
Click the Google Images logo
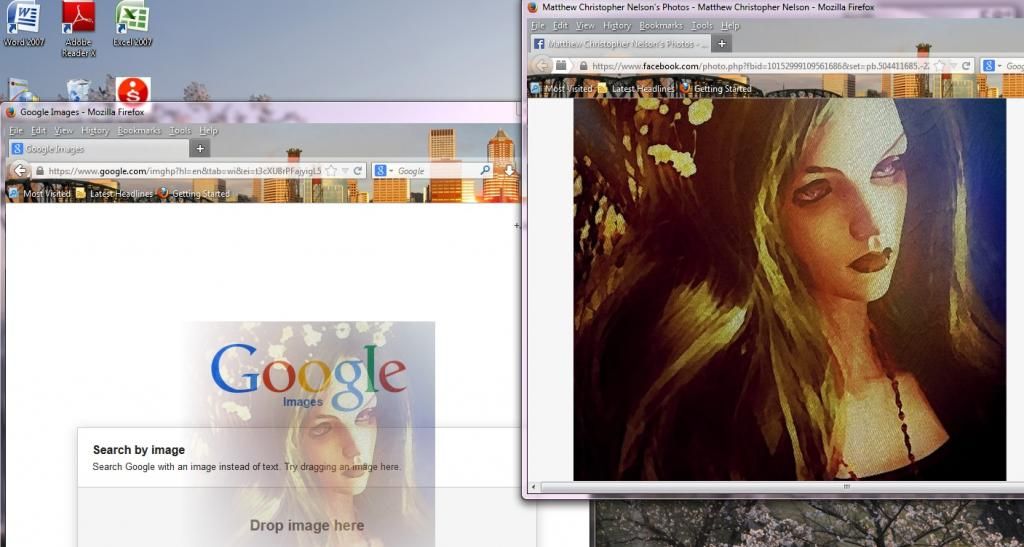coord(308,375)
